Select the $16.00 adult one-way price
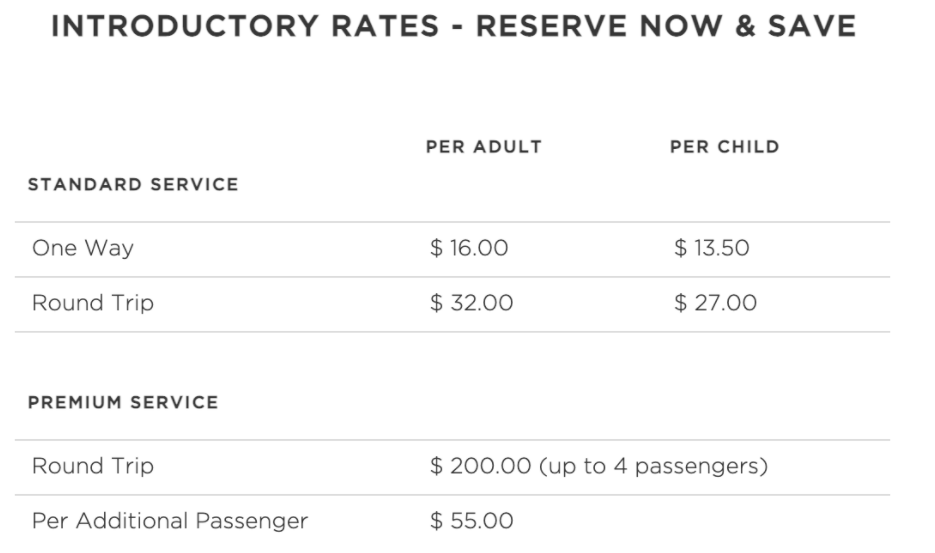Image resolution: width=935 pixels, height=553 pixels. tap(469, 249)
